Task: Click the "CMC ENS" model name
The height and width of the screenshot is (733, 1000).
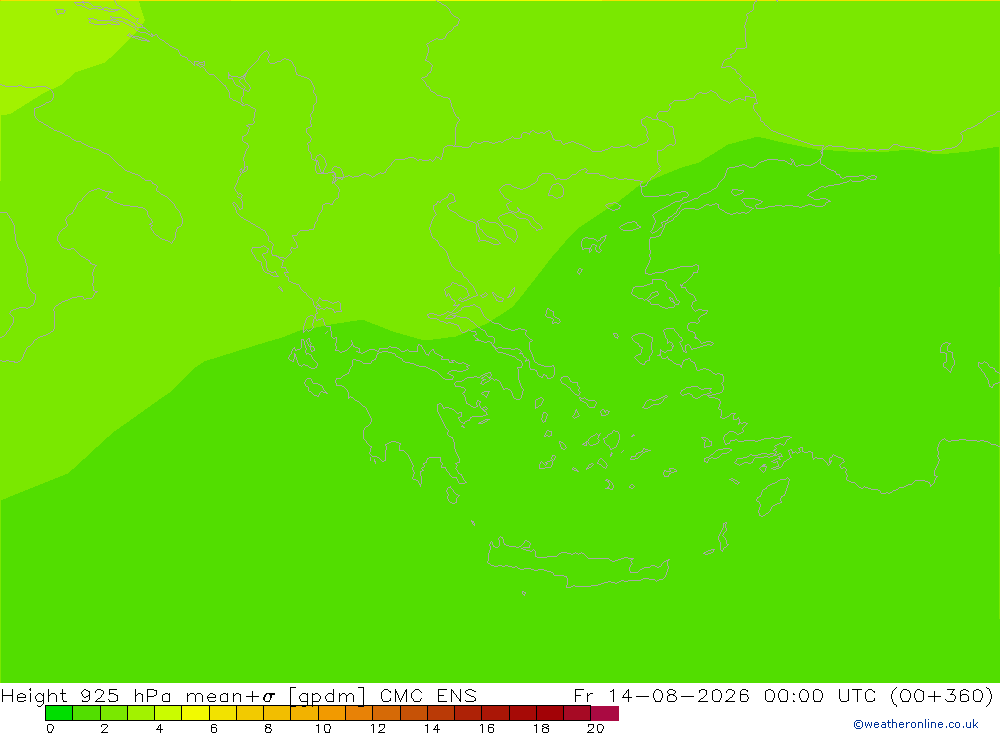Action: 428,695
